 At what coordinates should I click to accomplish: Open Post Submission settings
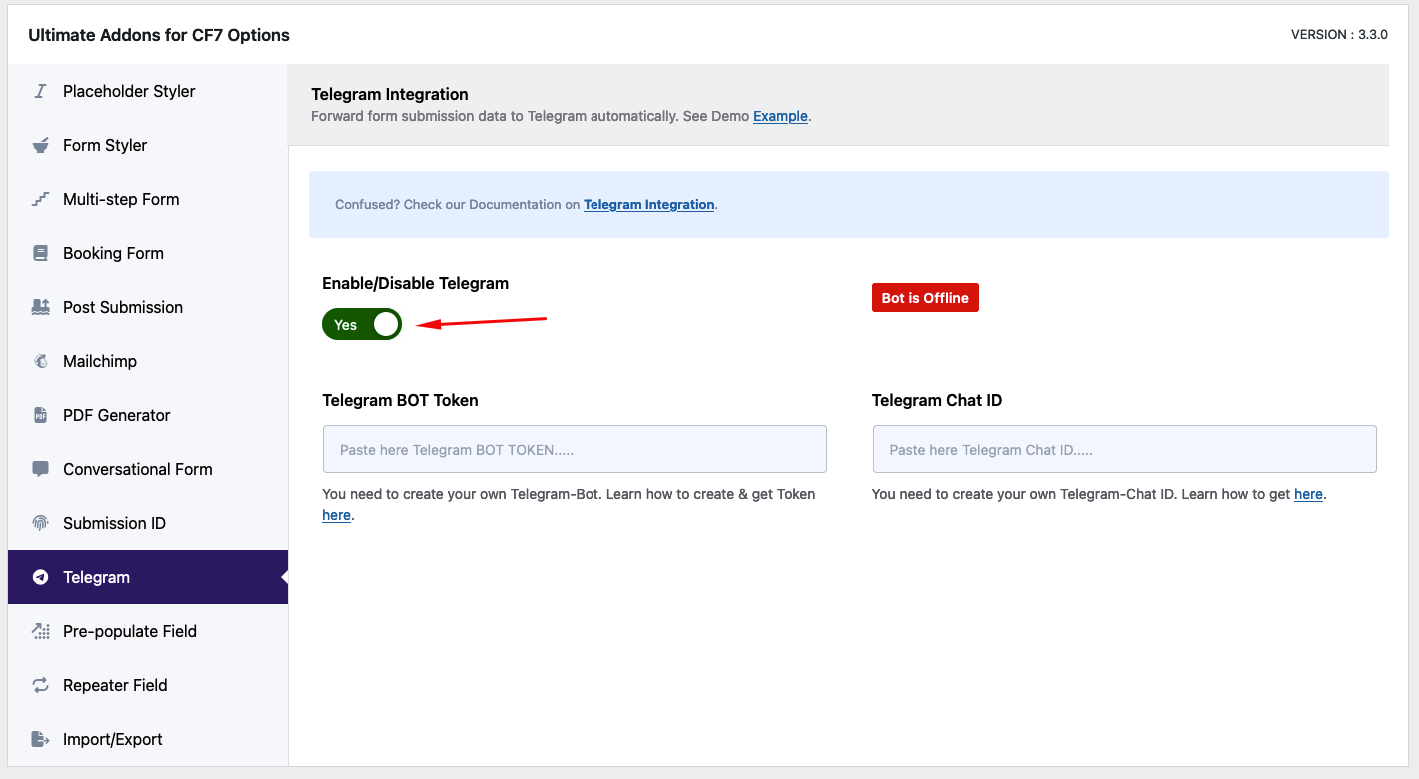pyautogui.click(x=148, y=307)
